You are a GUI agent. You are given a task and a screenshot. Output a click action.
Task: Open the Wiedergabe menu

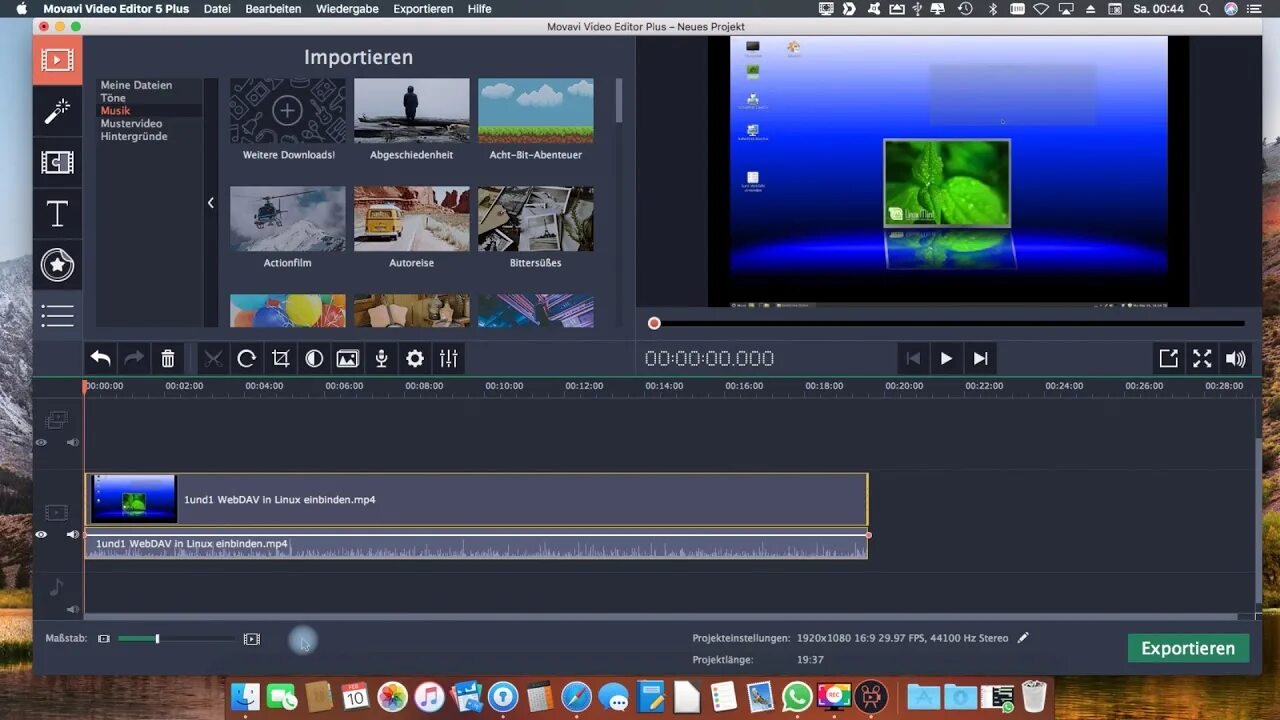point(347,9)
